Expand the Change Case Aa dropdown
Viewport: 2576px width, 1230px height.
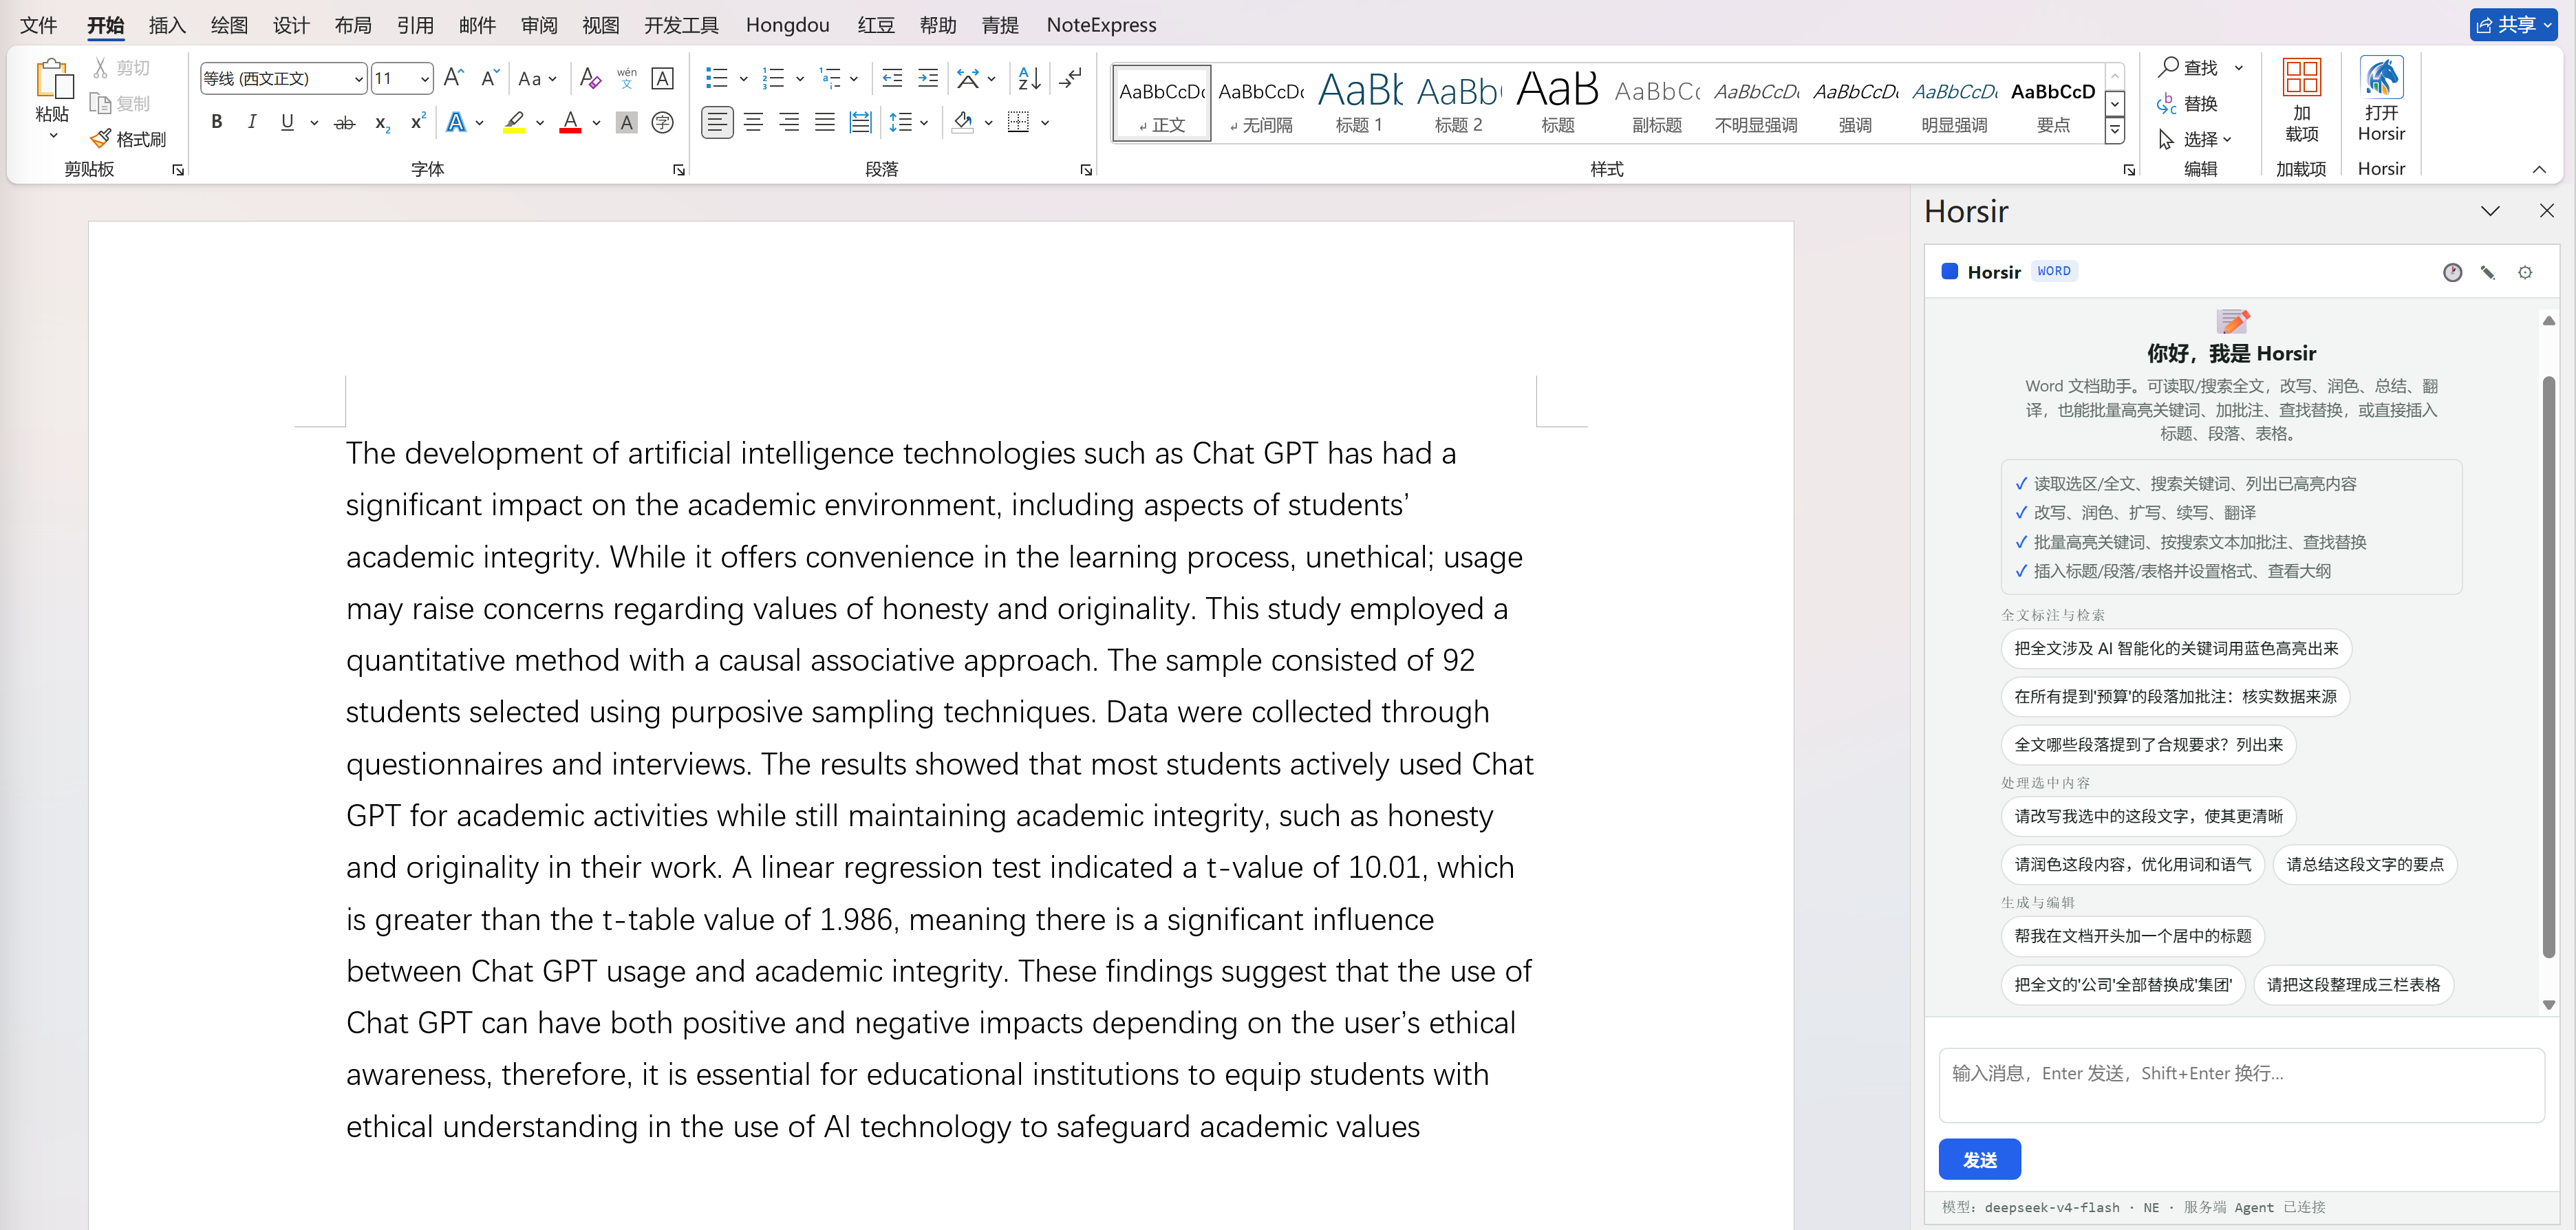(552, 78)
